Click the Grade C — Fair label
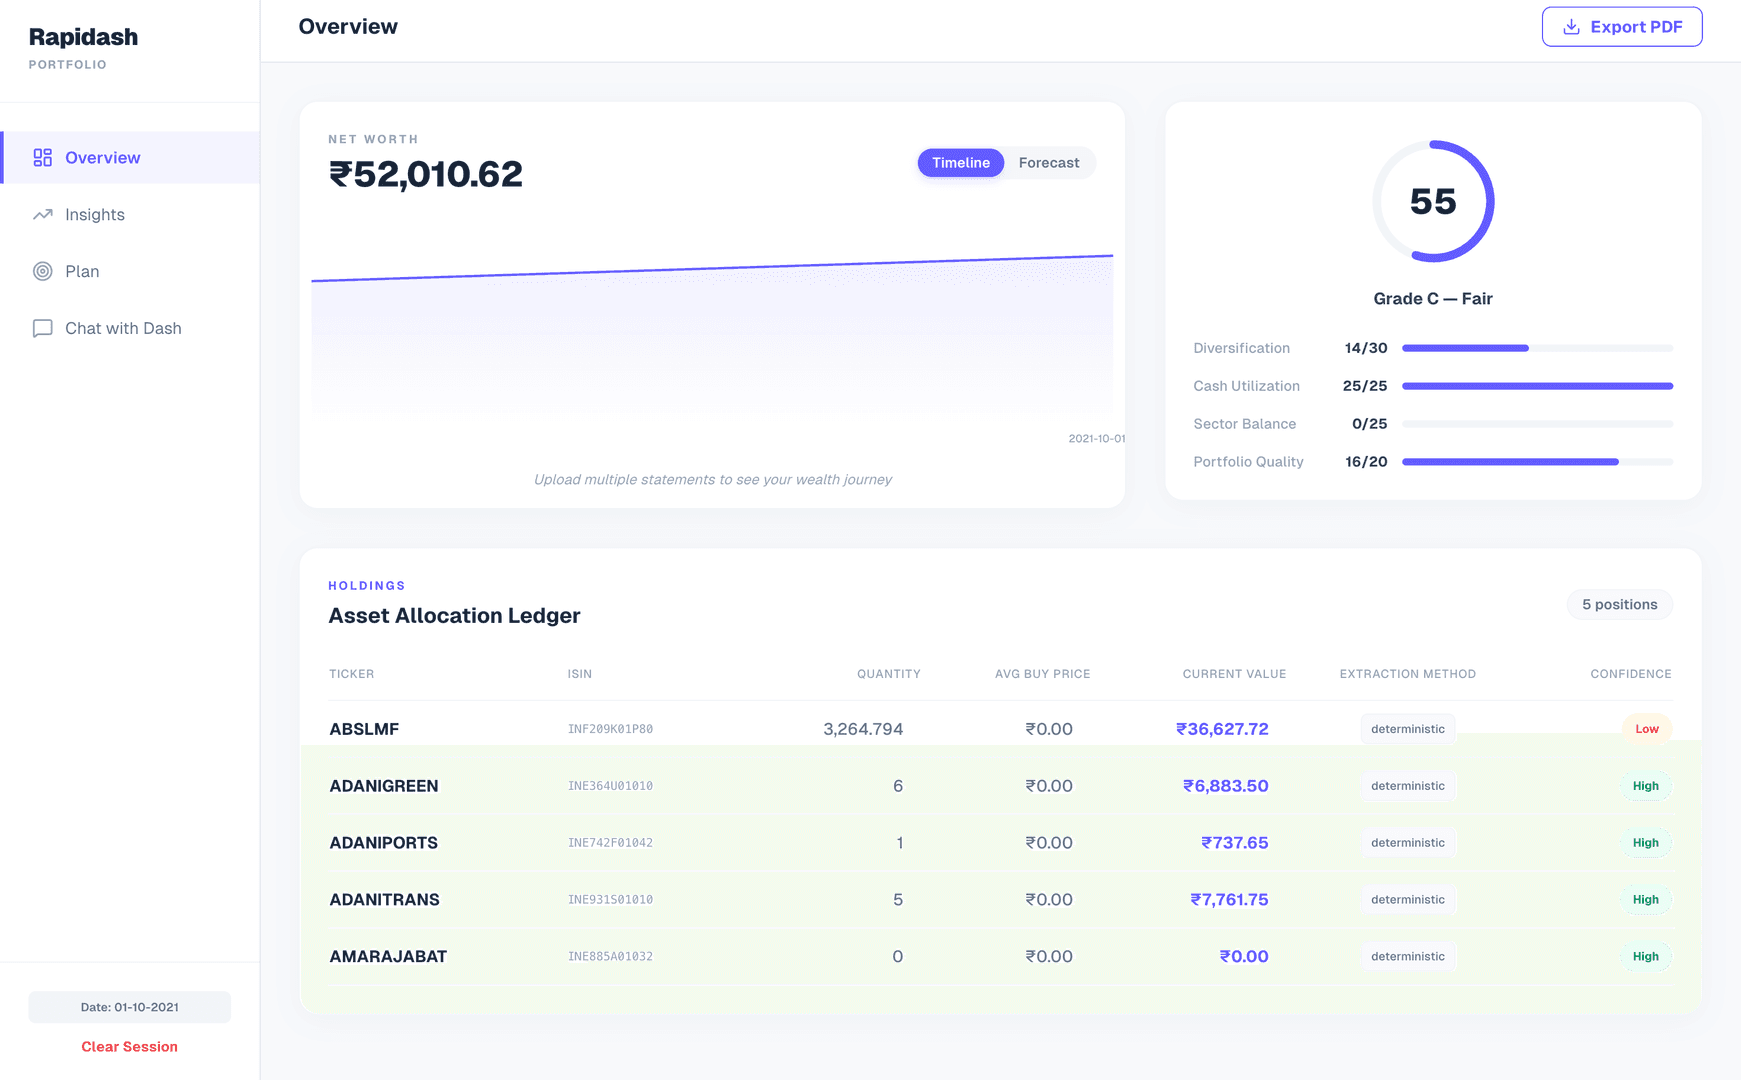This screenshot has height=1080, width=1741. (1433, 299)
